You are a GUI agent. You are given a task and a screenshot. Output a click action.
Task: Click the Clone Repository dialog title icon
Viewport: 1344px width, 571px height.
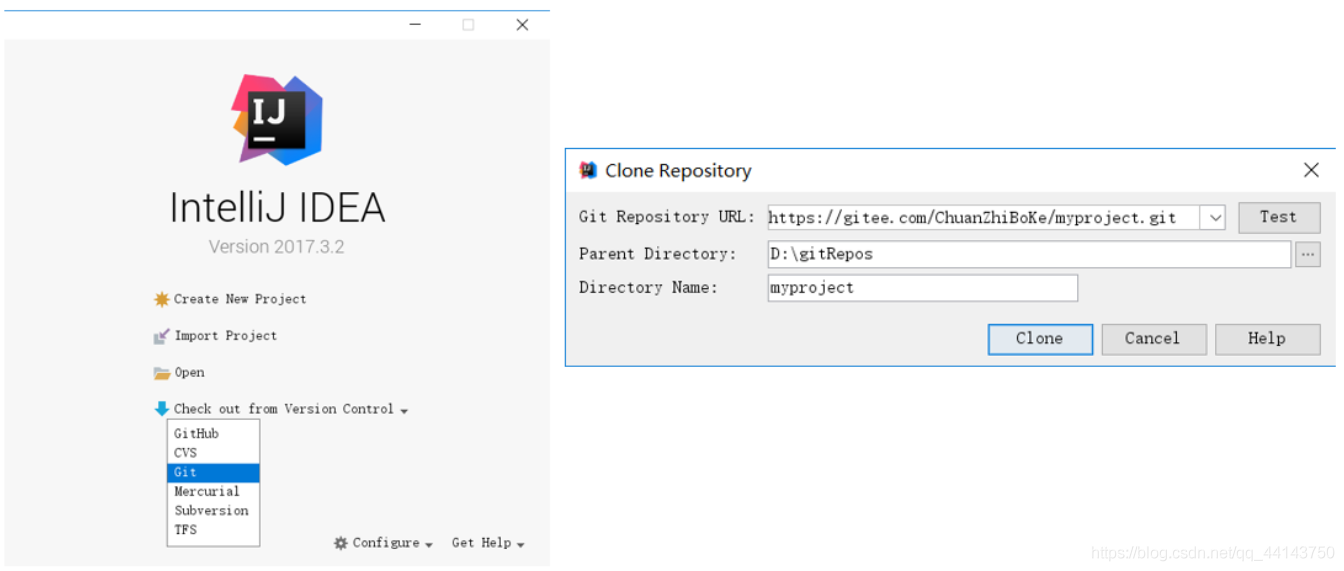(588, 171)
